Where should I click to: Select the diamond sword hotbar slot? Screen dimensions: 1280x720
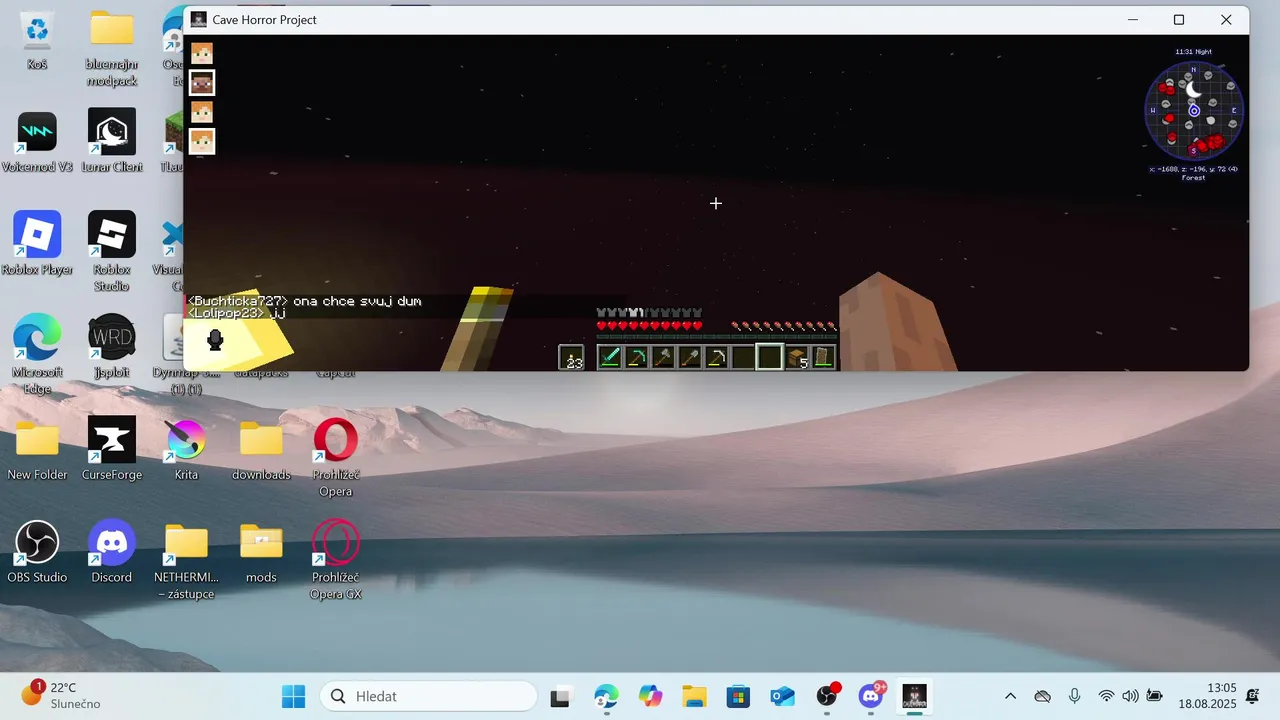click(x=610, y=357)
